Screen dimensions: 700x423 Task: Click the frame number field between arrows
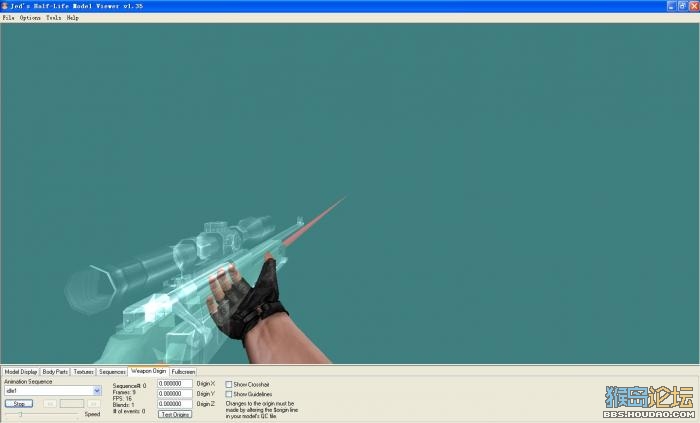[x=72, y=404]
